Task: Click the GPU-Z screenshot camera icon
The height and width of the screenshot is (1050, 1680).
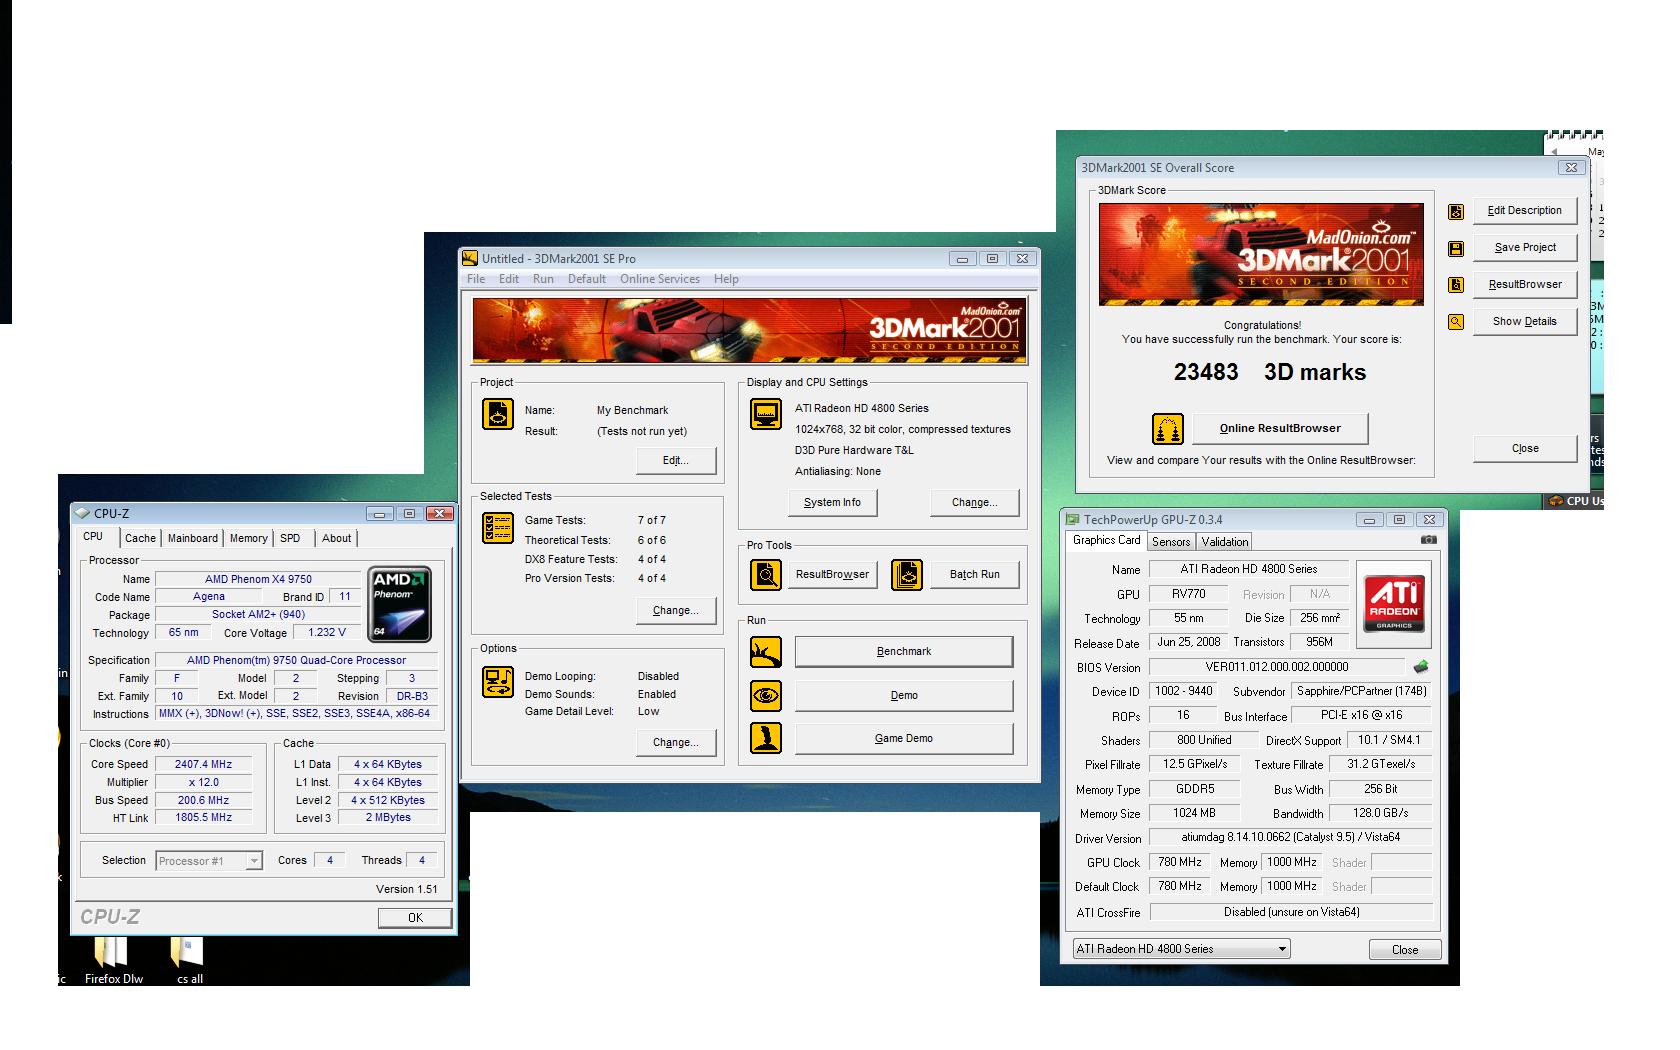Action: 1429,540
